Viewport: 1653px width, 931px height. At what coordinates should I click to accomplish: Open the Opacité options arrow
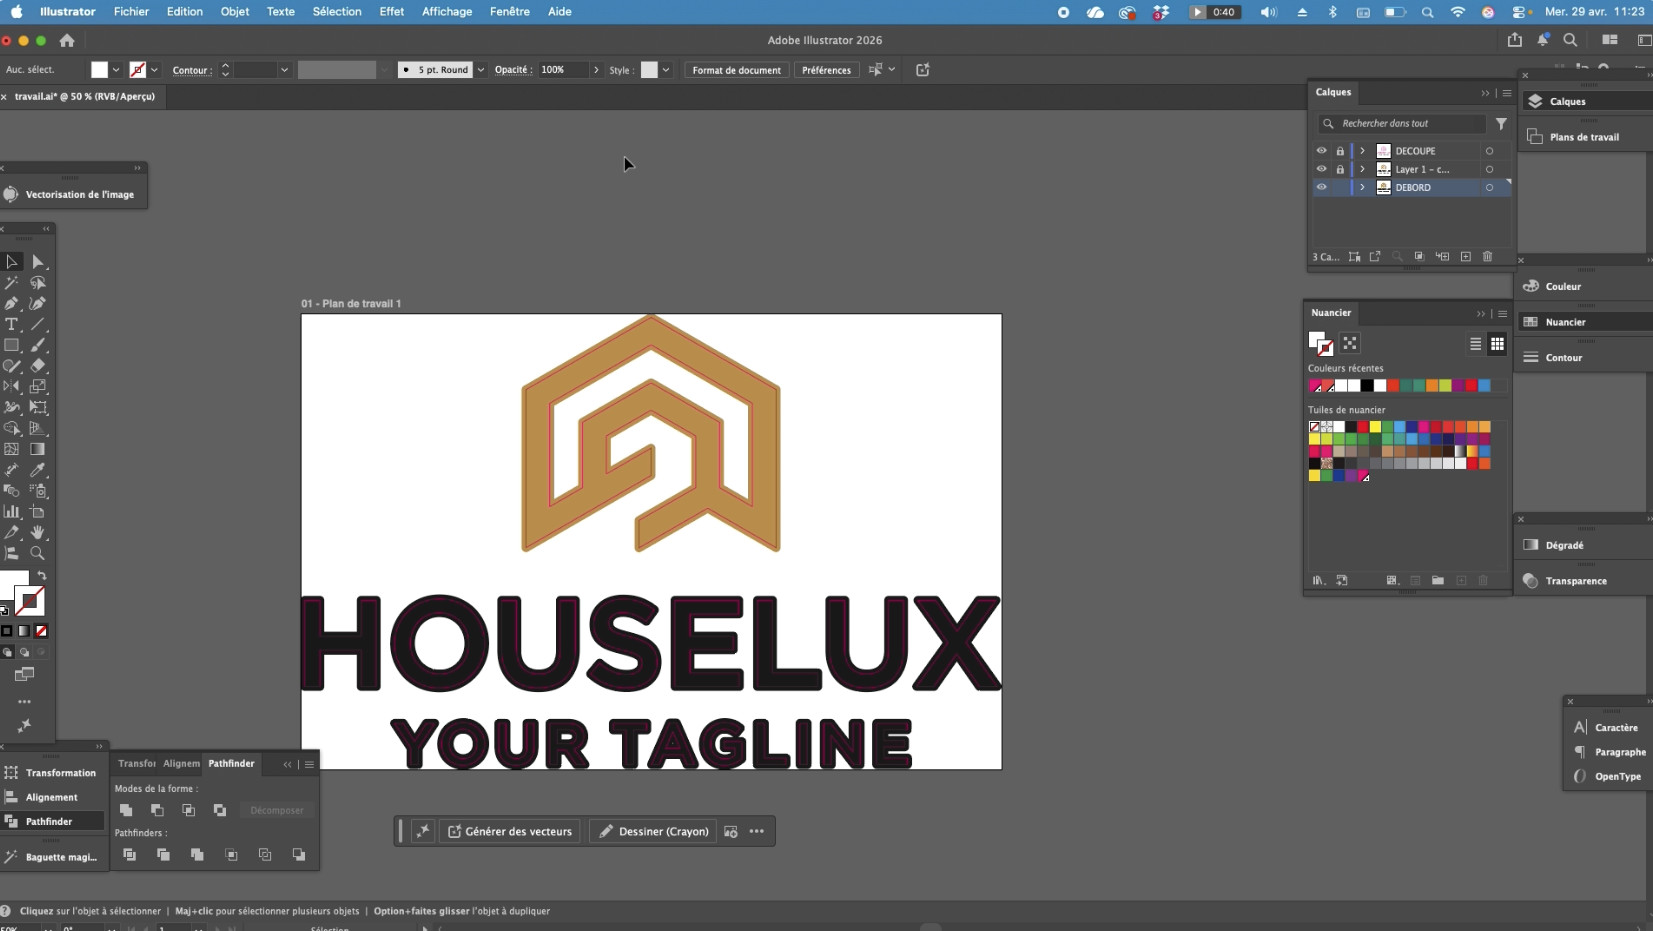click(596, 70)
